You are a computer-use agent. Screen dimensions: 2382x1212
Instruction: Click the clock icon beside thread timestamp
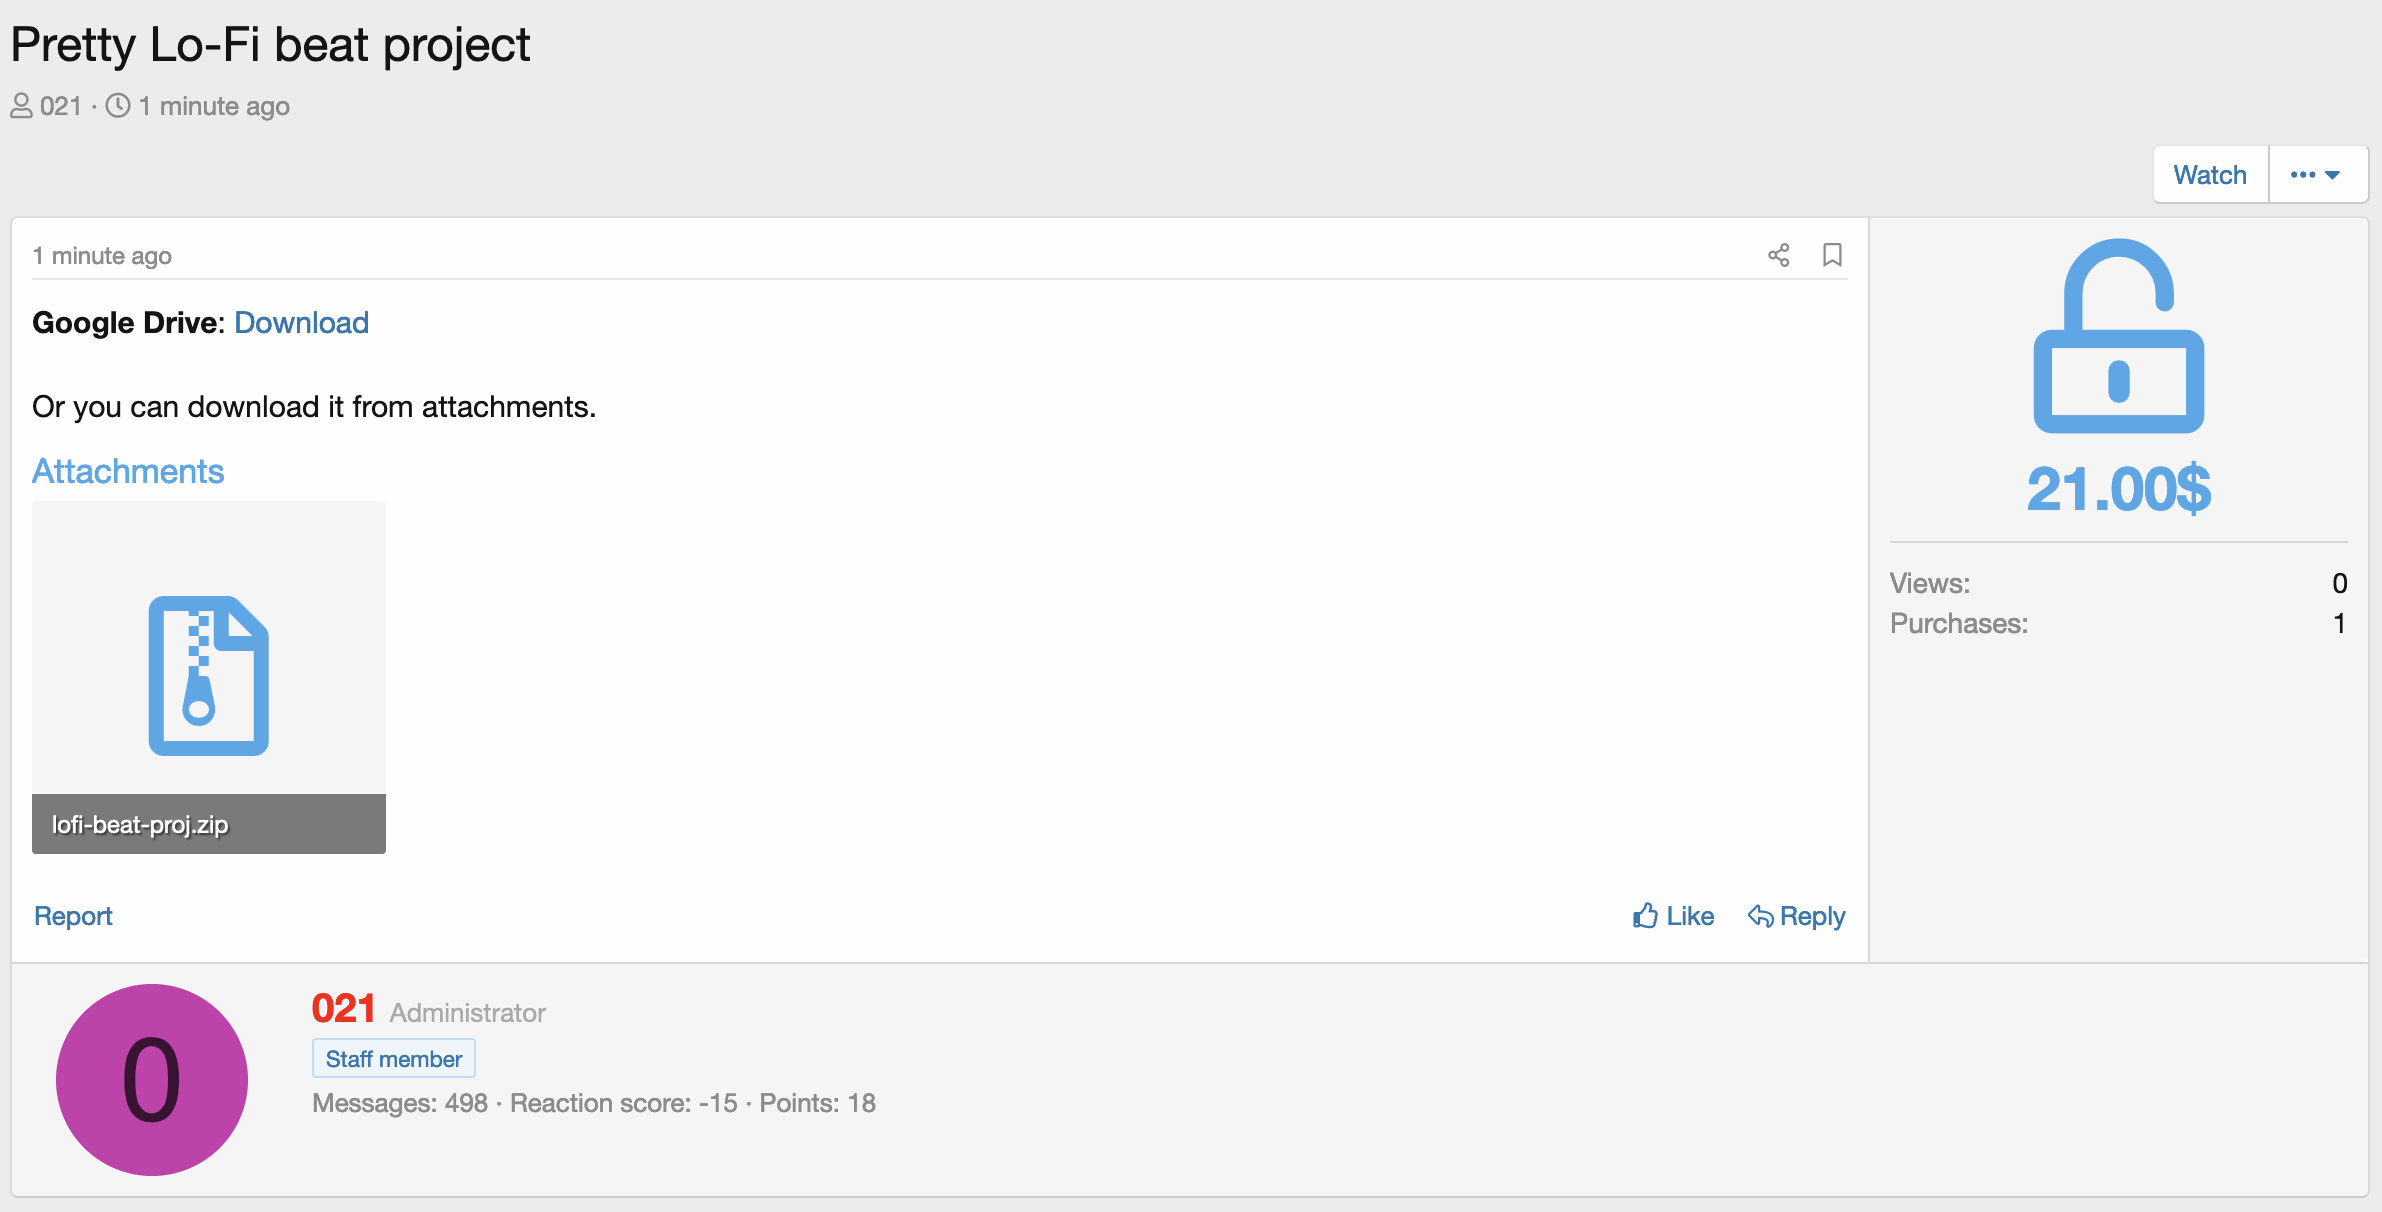[118, 106]
